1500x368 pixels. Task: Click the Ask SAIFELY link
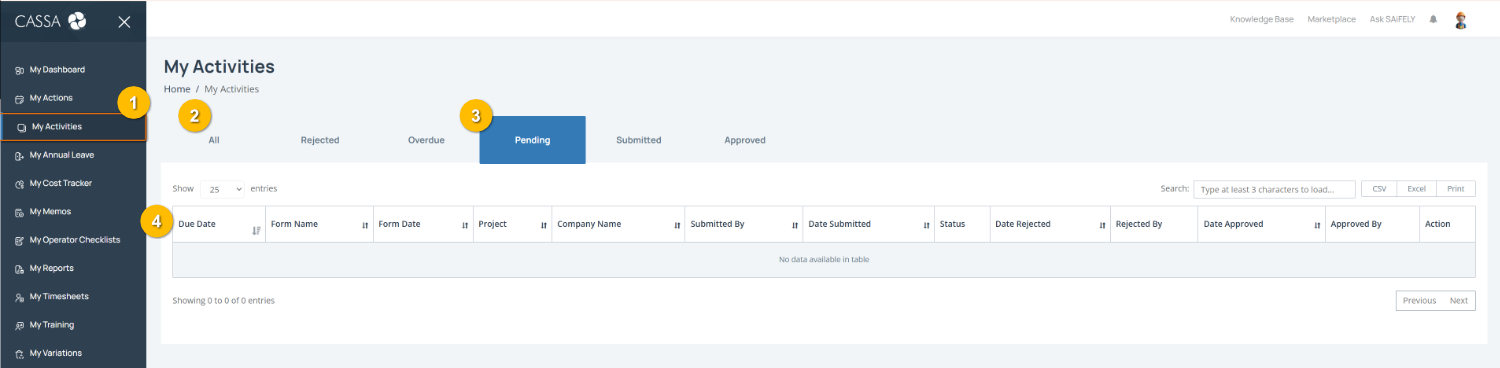pos(1393,20)
